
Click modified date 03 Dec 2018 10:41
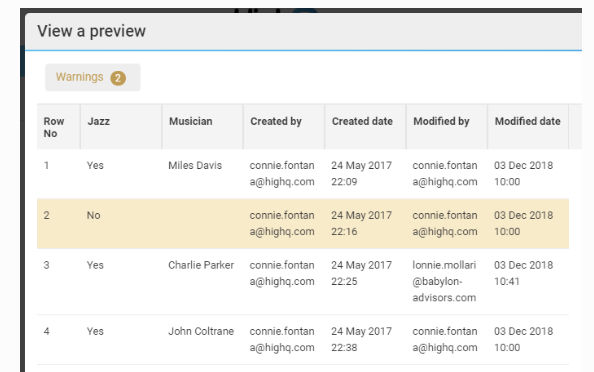524,273
